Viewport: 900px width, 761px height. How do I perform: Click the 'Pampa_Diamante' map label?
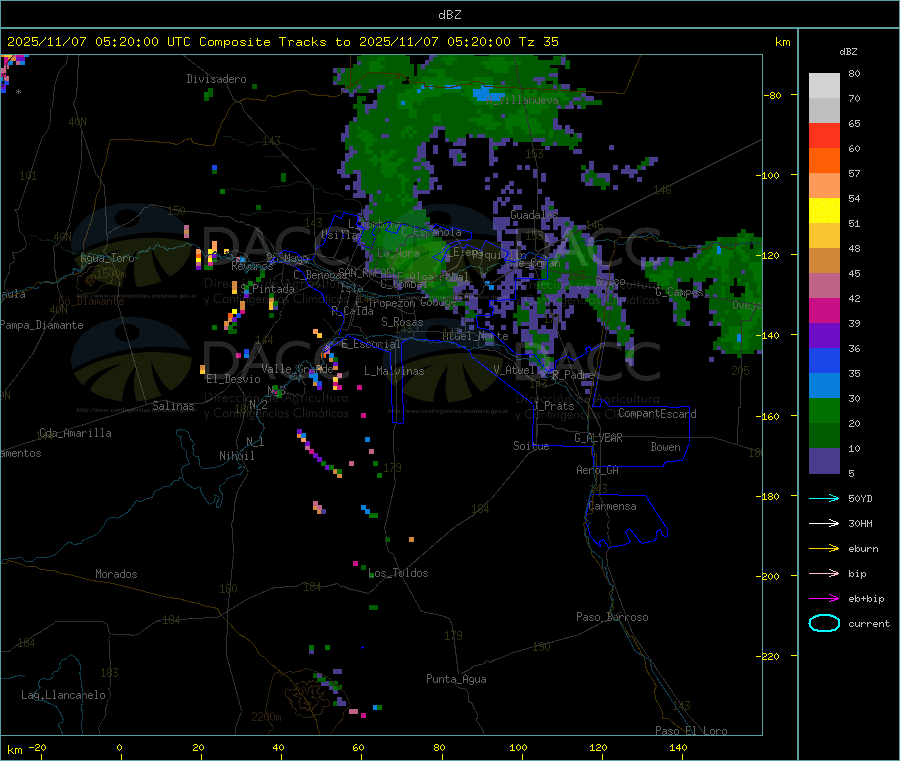(42, 325)
